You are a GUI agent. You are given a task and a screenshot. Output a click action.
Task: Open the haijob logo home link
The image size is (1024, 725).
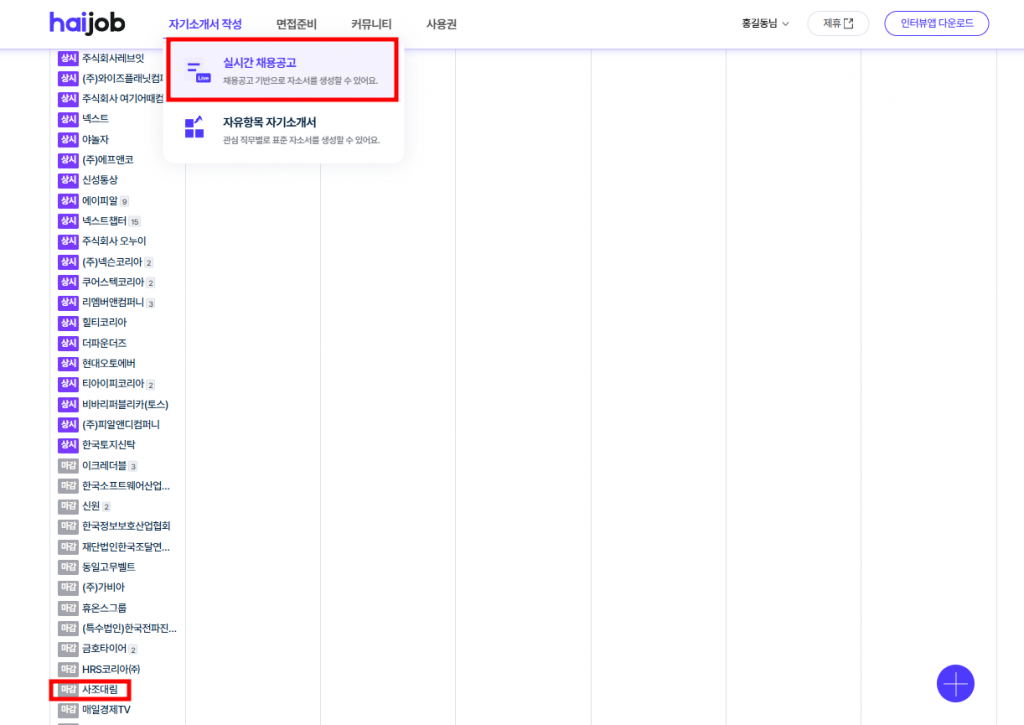point(88,23)
